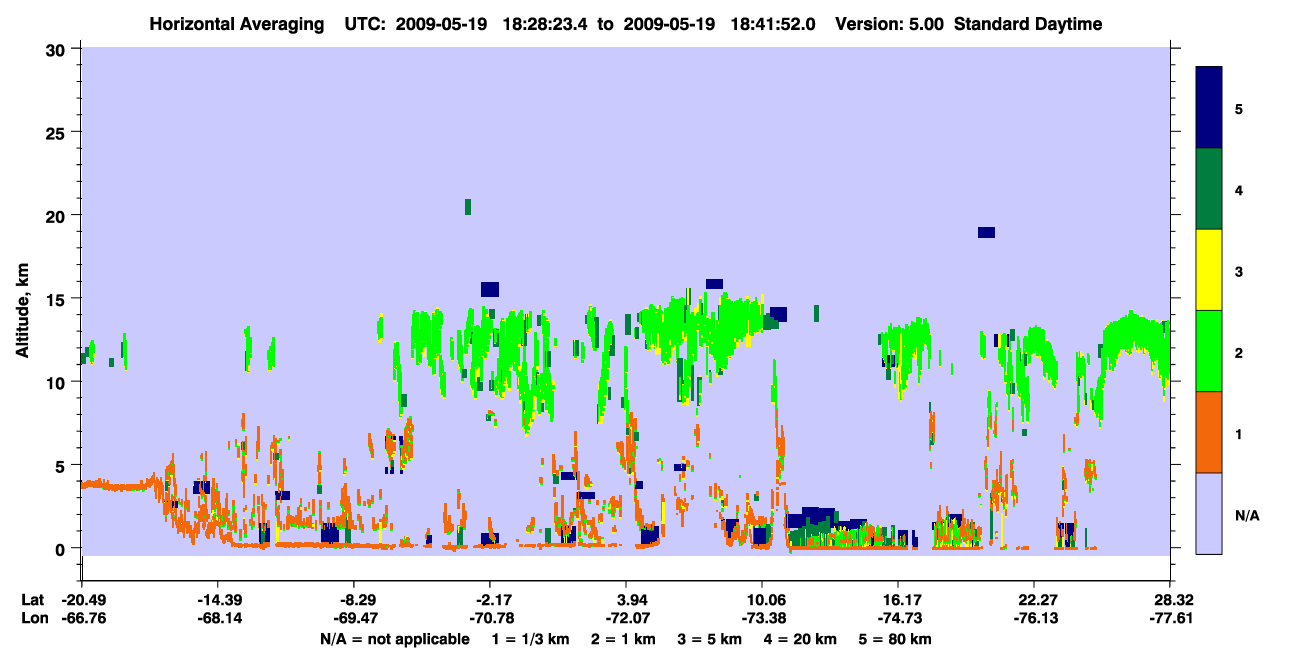
Task: Click the dark green colorbar segment labeled 4
Action: pyautogui.click(x=1209, y=189)
